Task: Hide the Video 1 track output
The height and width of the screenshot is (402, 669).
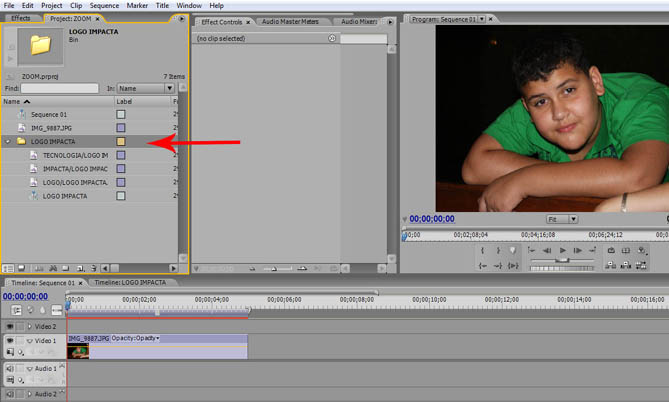Action: 11,341
